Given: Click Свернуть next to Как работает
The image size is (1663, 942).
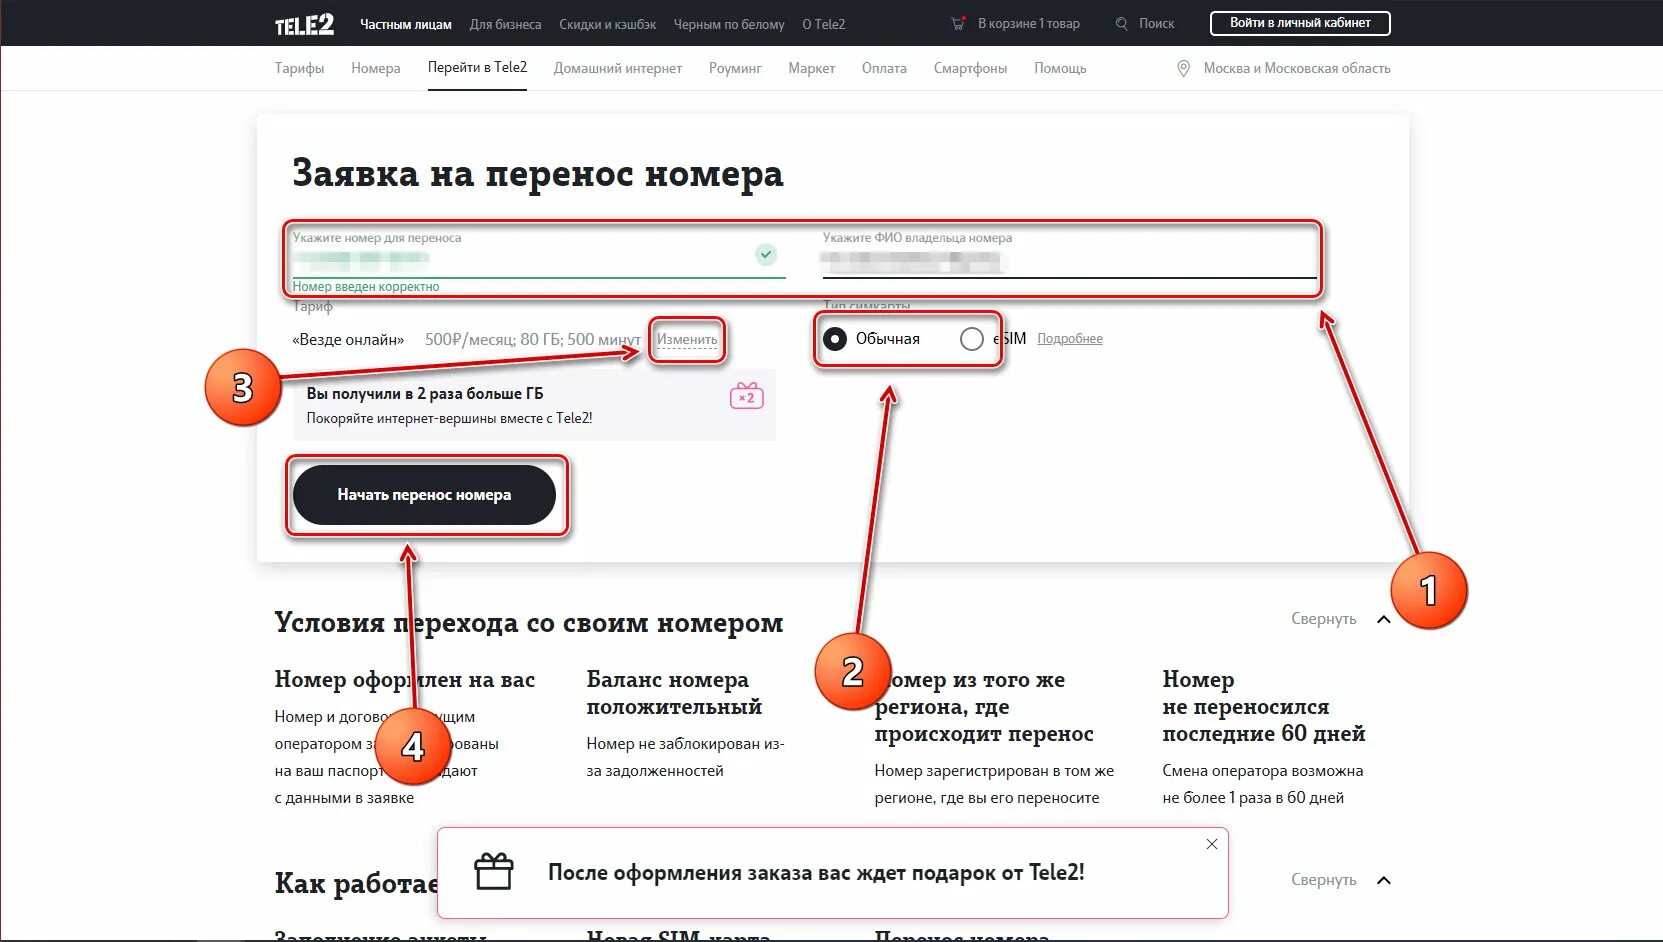Looking at the screenshot, I should coord(1323,880).
